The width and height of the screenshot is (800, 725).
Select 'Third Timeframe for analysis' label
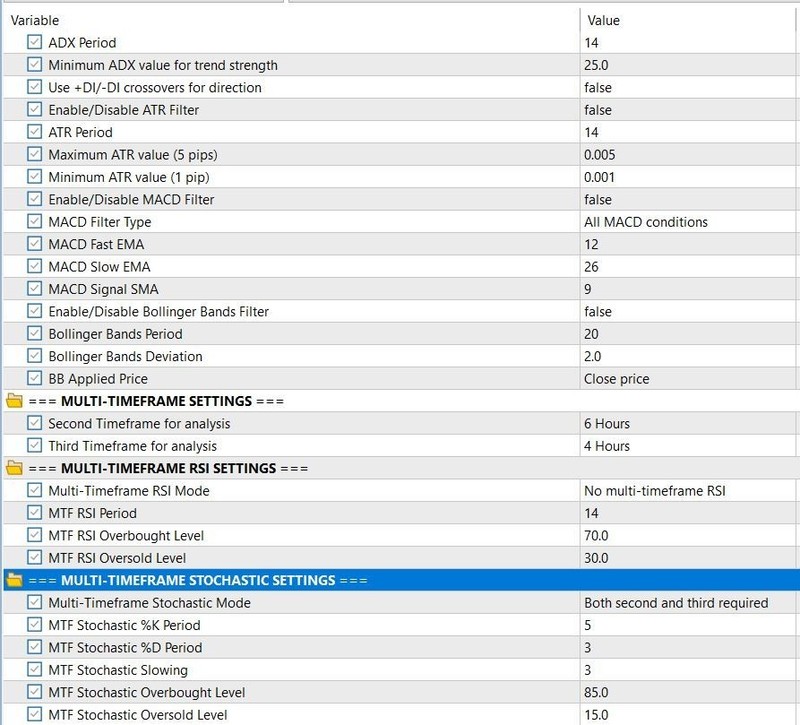click(x=133, y=446)
